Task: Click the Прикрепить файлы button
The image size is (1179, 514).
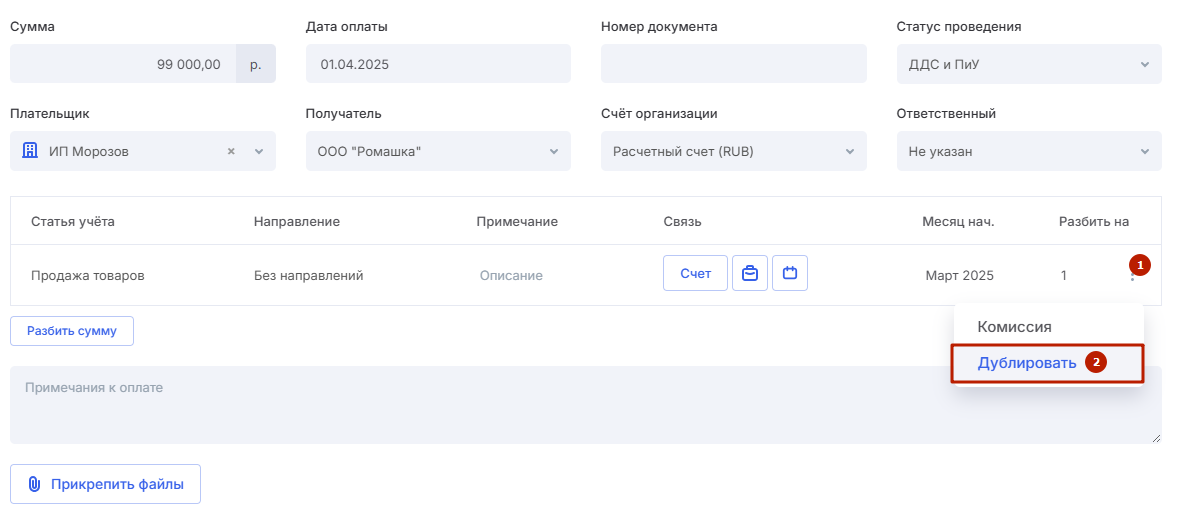Action: (106, 484)
